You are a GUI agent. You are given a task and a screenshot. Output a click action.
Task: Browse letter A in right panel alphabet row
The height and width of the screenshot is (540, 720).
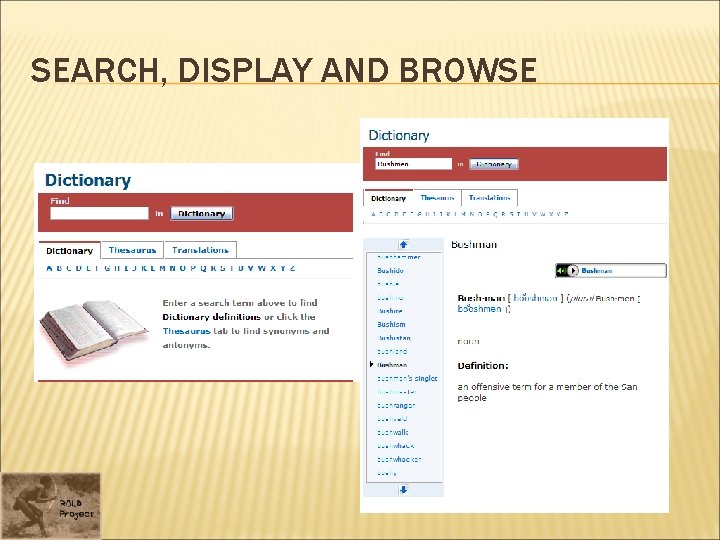pos(373,214)
